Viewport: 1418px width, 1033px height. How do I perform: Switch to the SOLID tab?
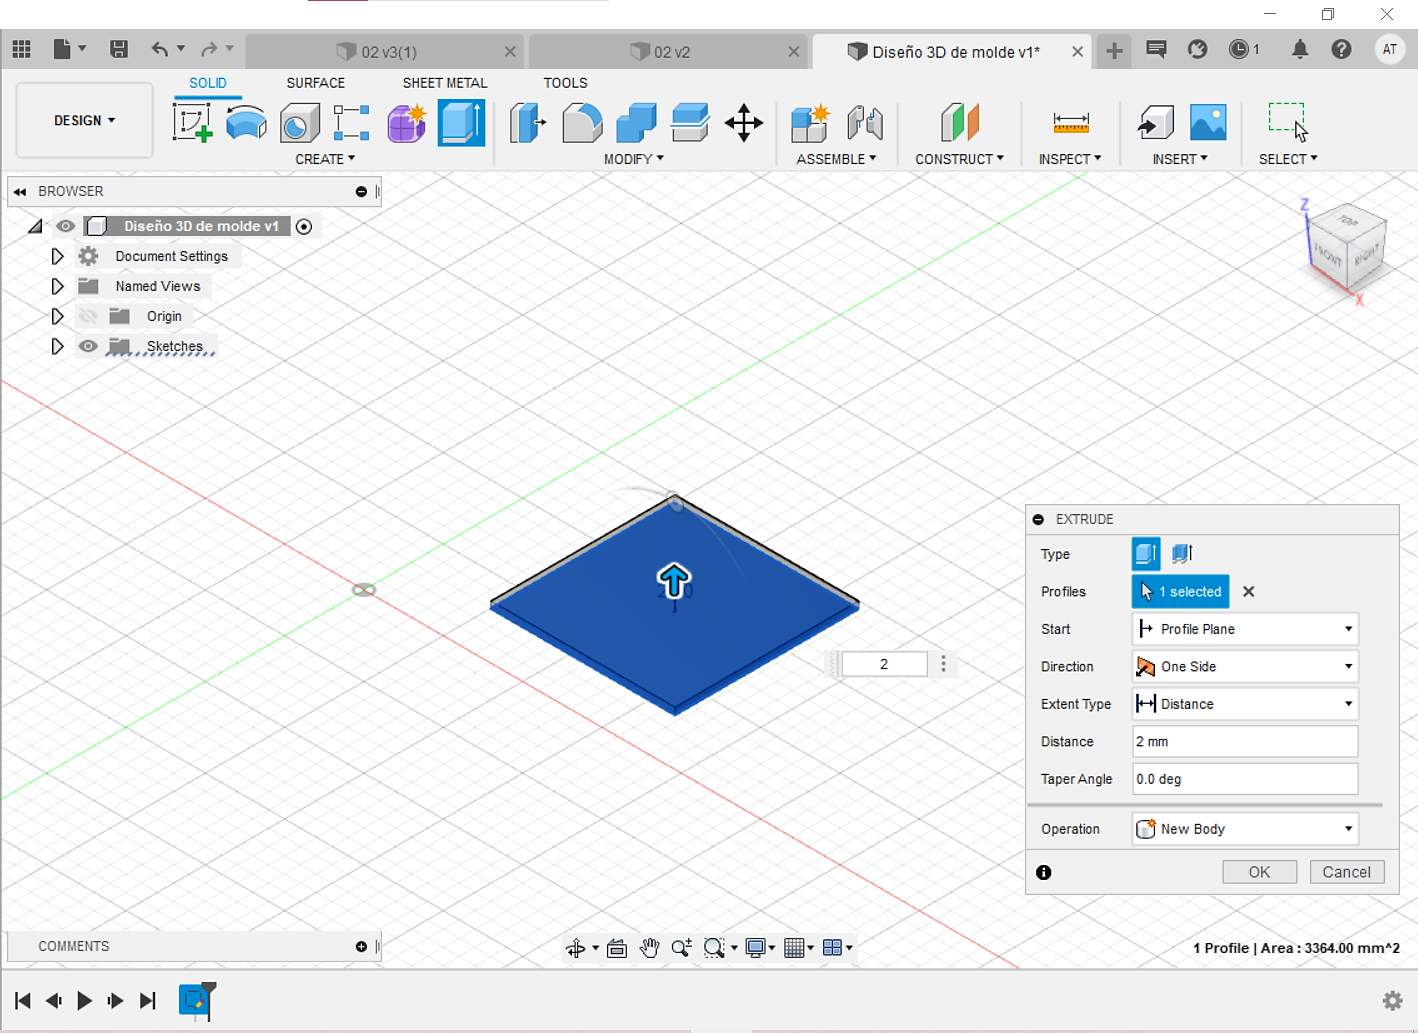[208, 83]
